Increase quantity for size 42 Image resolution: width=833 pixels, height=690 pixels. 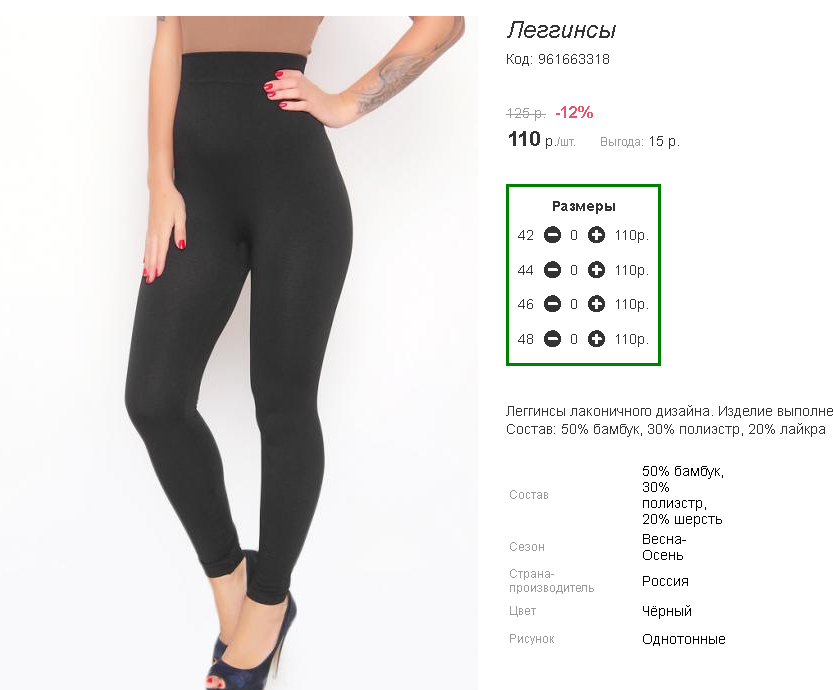[x=596, y=235]
